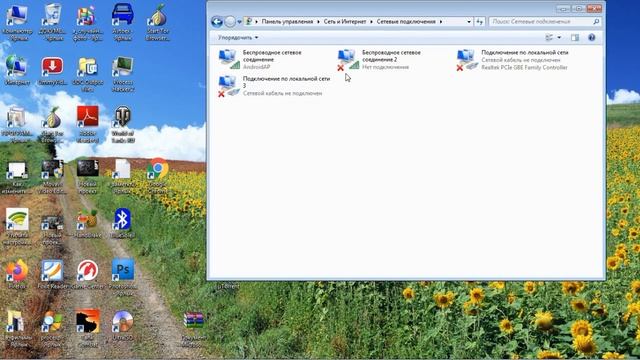
Task: Maximize the Network Connections window
Action: pos(578,9)
